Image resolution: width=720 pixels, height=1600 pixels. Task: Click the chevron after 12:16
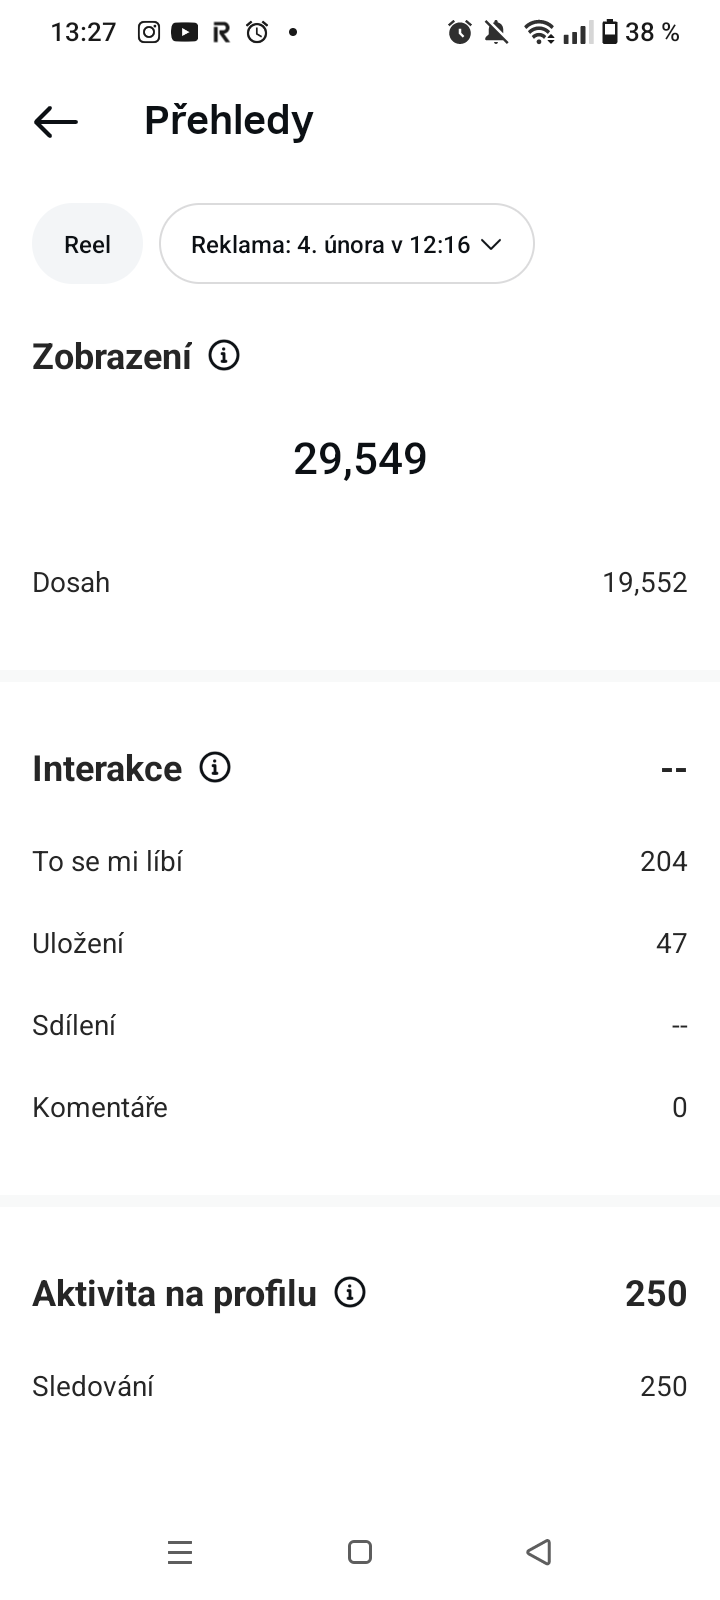[490, 244]
